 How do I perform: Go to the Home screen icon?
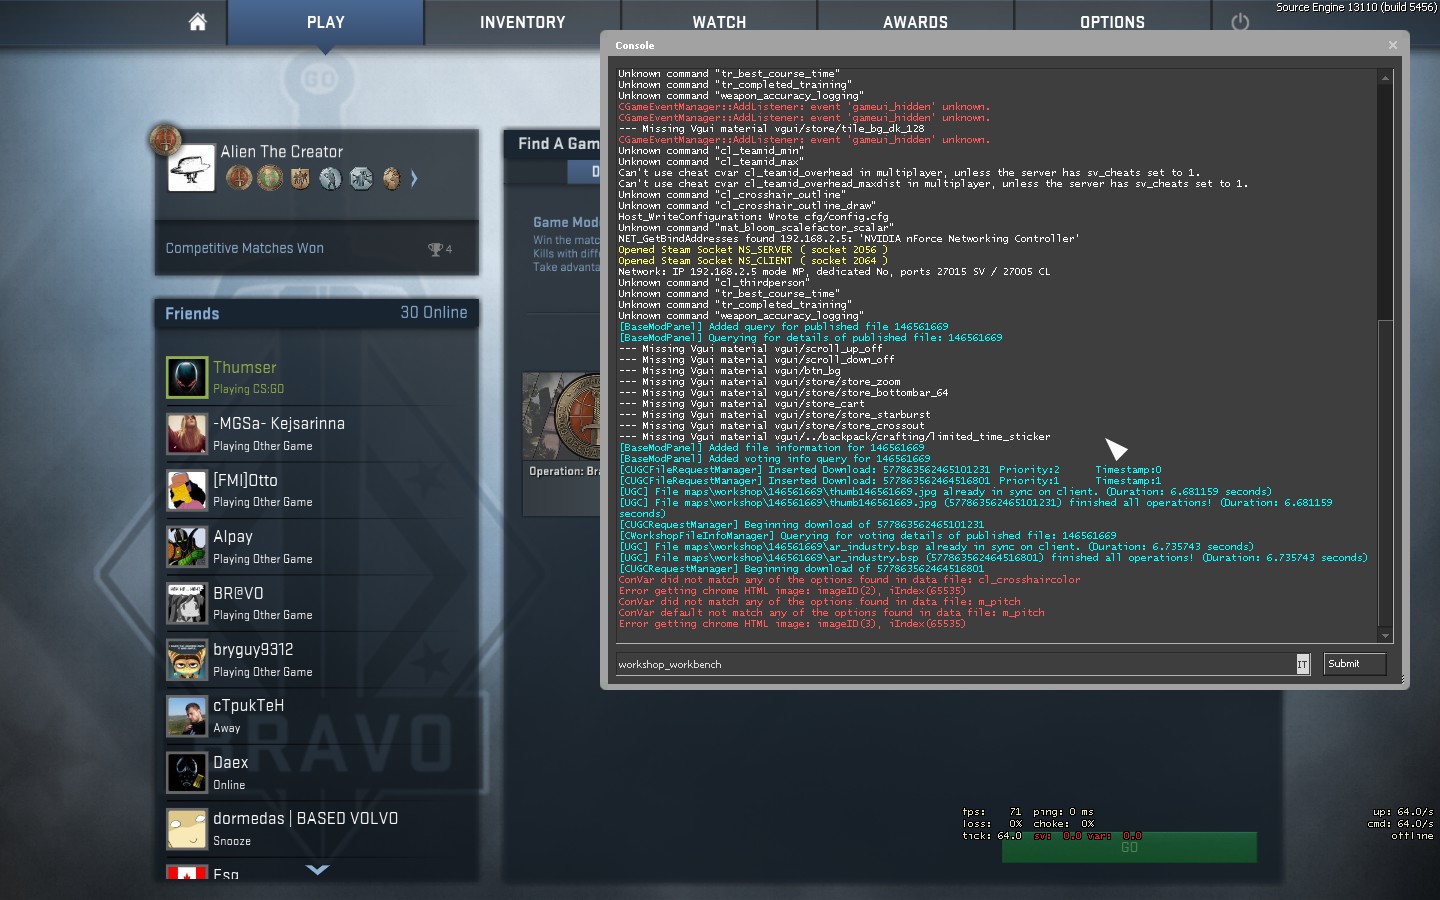(197, 22)
